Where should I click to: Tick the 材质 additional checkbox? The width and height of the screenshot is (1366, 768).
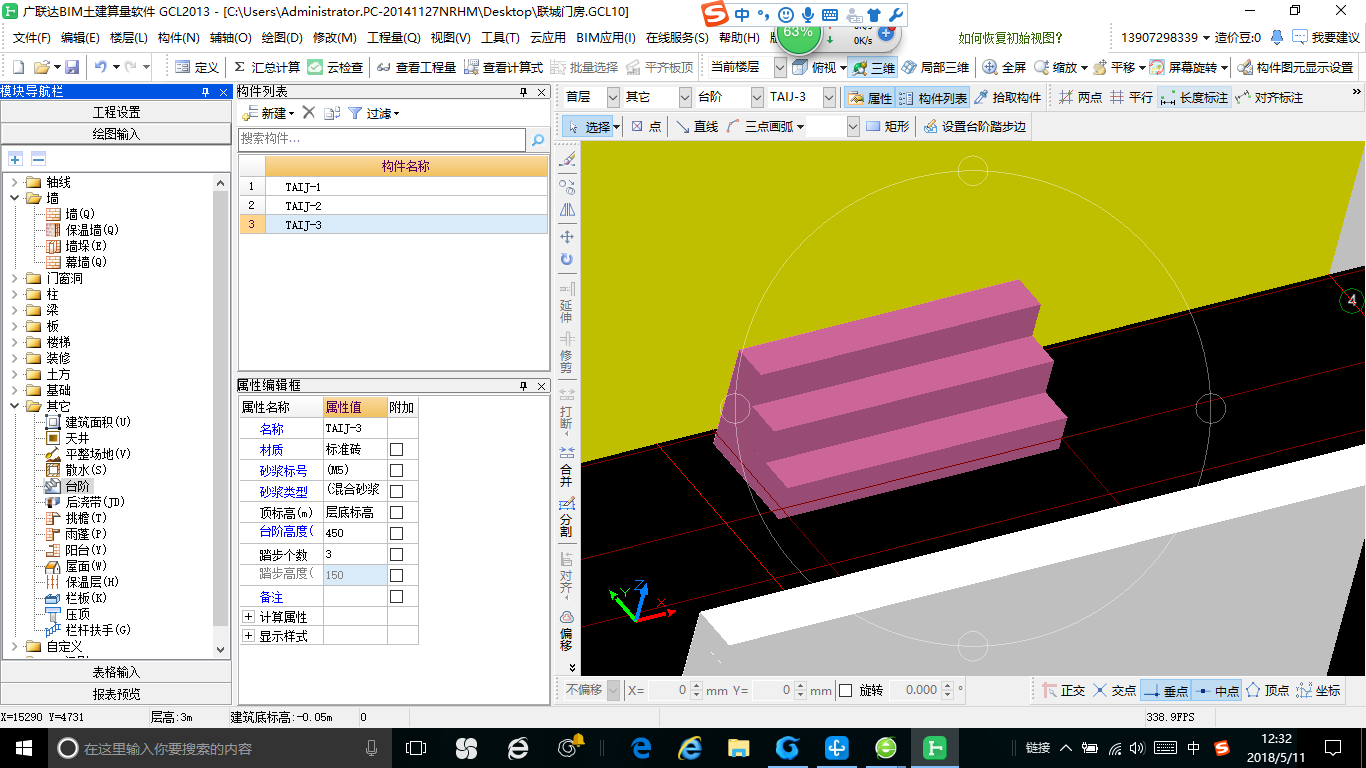point(397,450)
